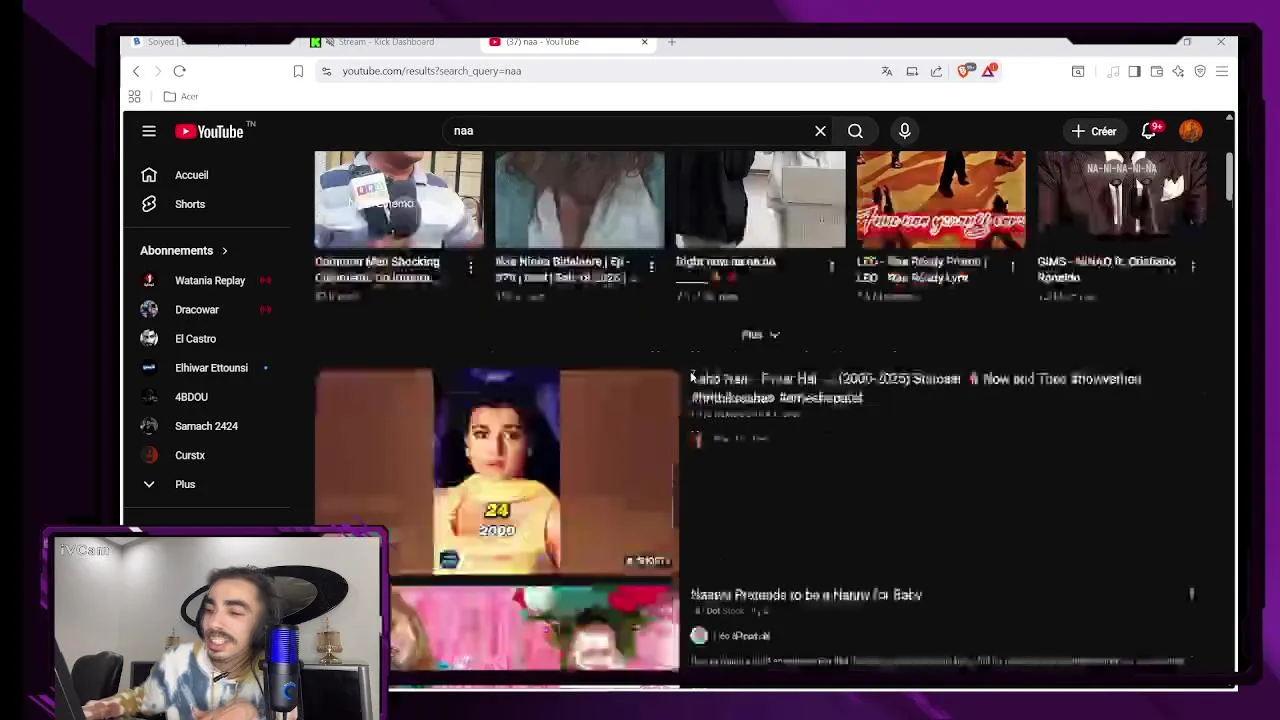Viewport: 1280px width, 720px height.
Task: Switch to the Stream - Kick Dashboard tab
Action: point(386,42)
